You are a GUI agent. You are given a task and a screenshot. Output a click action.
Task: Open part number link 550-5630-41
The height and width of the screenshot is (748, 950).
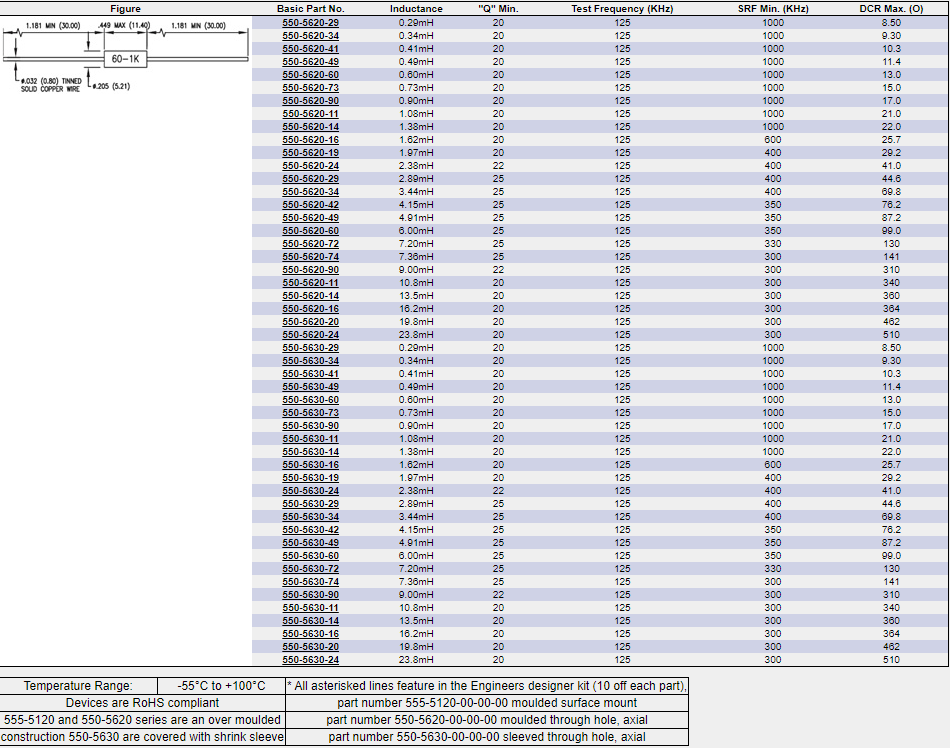310,373
